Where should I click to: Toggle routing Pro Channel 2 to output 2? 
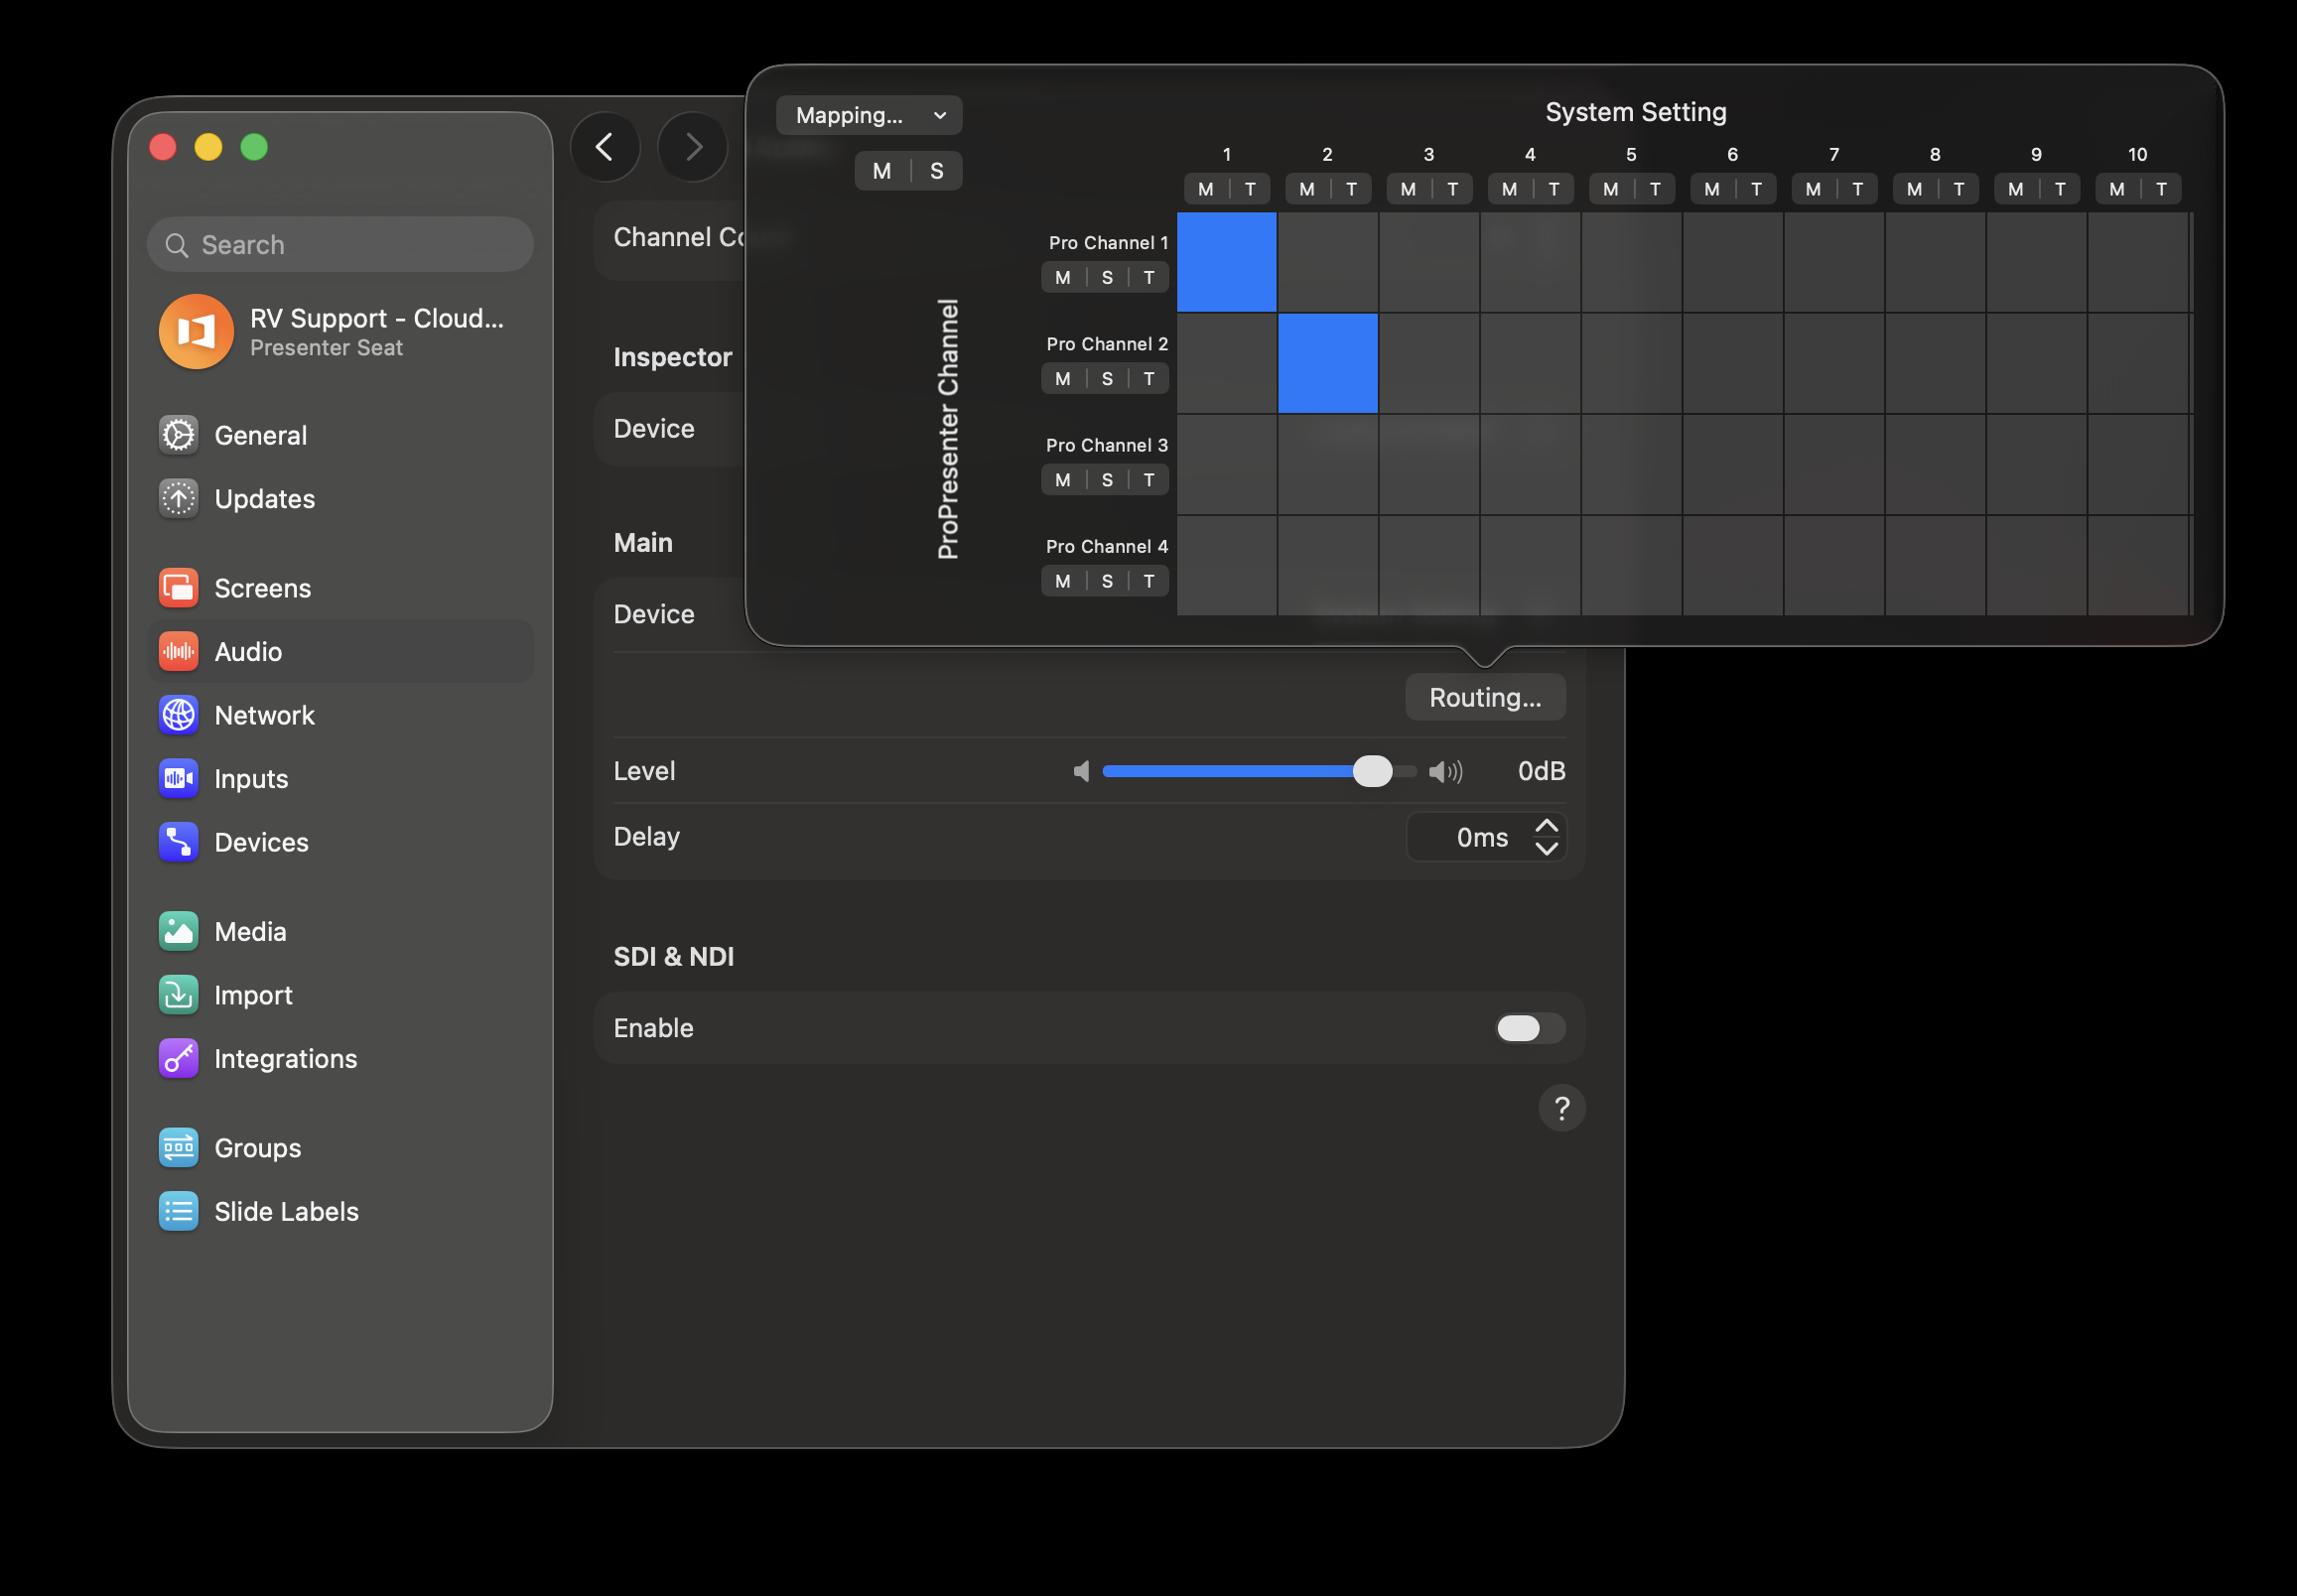[x=1327, y=363]
